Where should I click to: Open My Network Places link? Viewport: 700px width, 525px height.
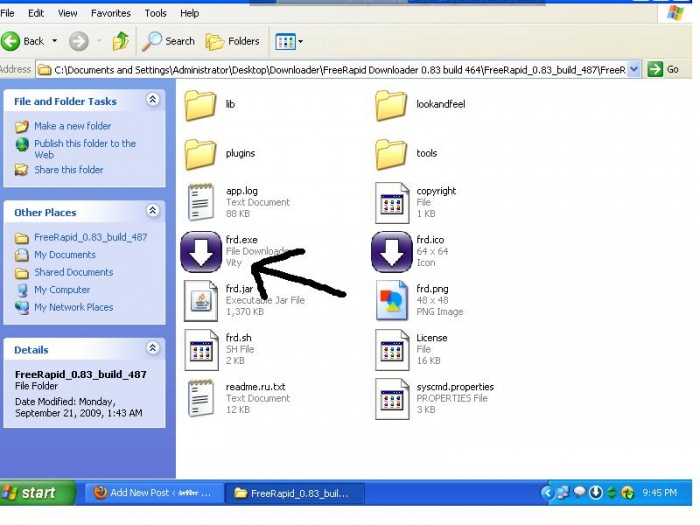coord(74,307)
